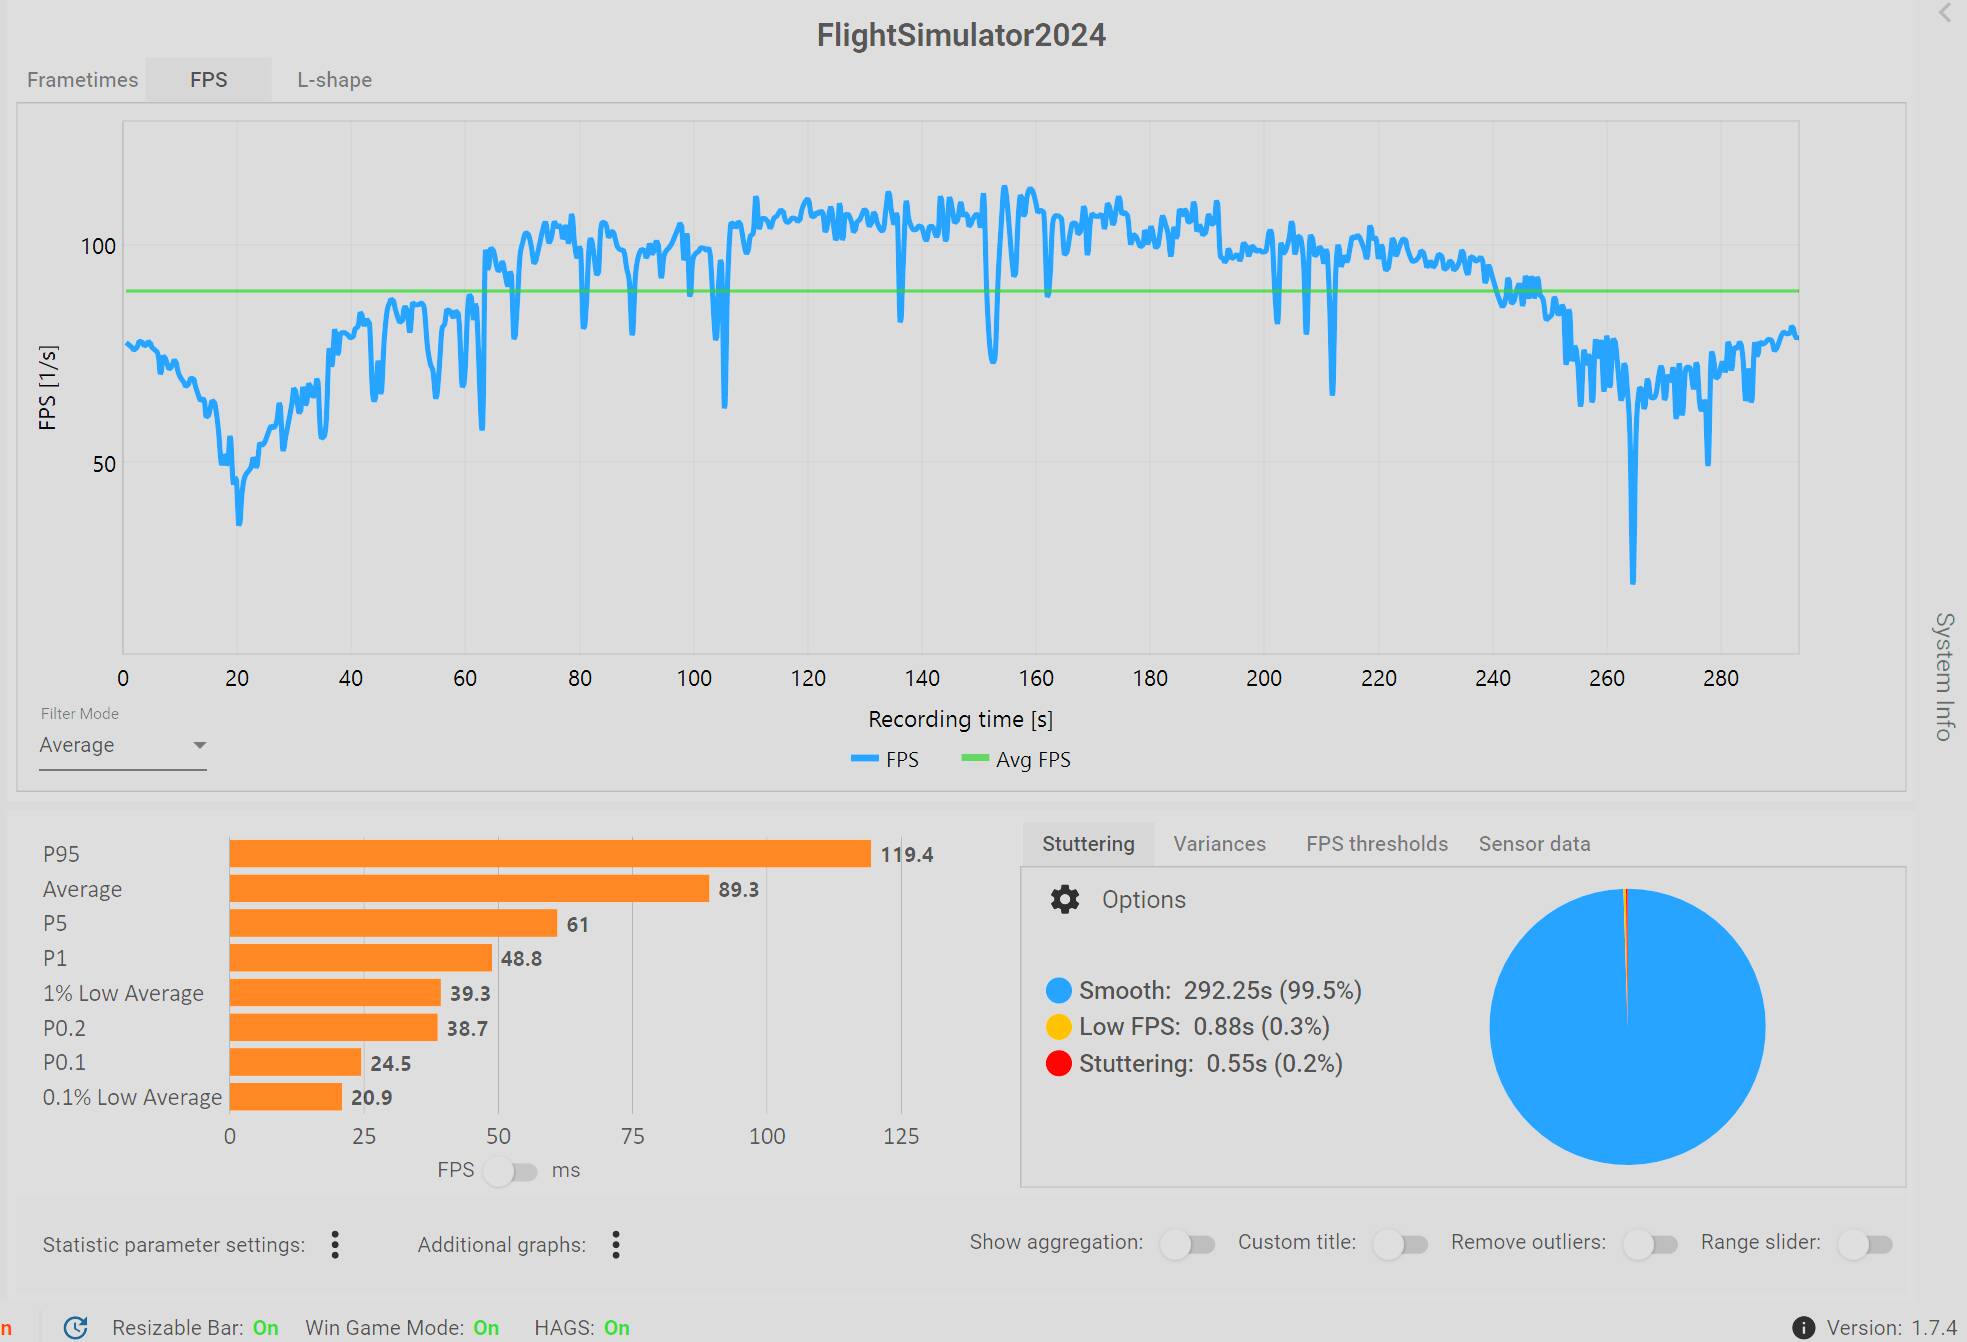Enable the Range slider toggle
The height and width of the screenshot is (1342, 1967).
click(1865, 1244)
